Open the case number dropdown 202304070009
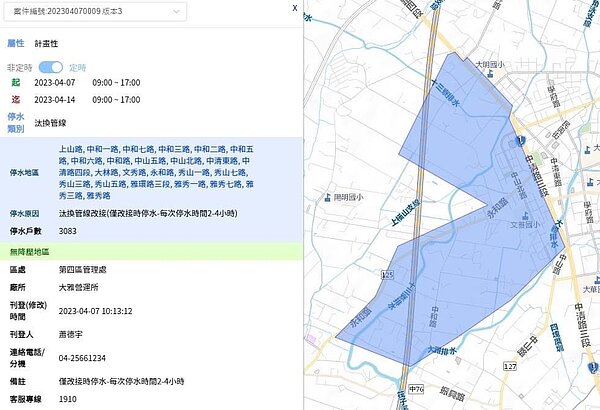Screen dimensions: 600x410 point(95,11)
